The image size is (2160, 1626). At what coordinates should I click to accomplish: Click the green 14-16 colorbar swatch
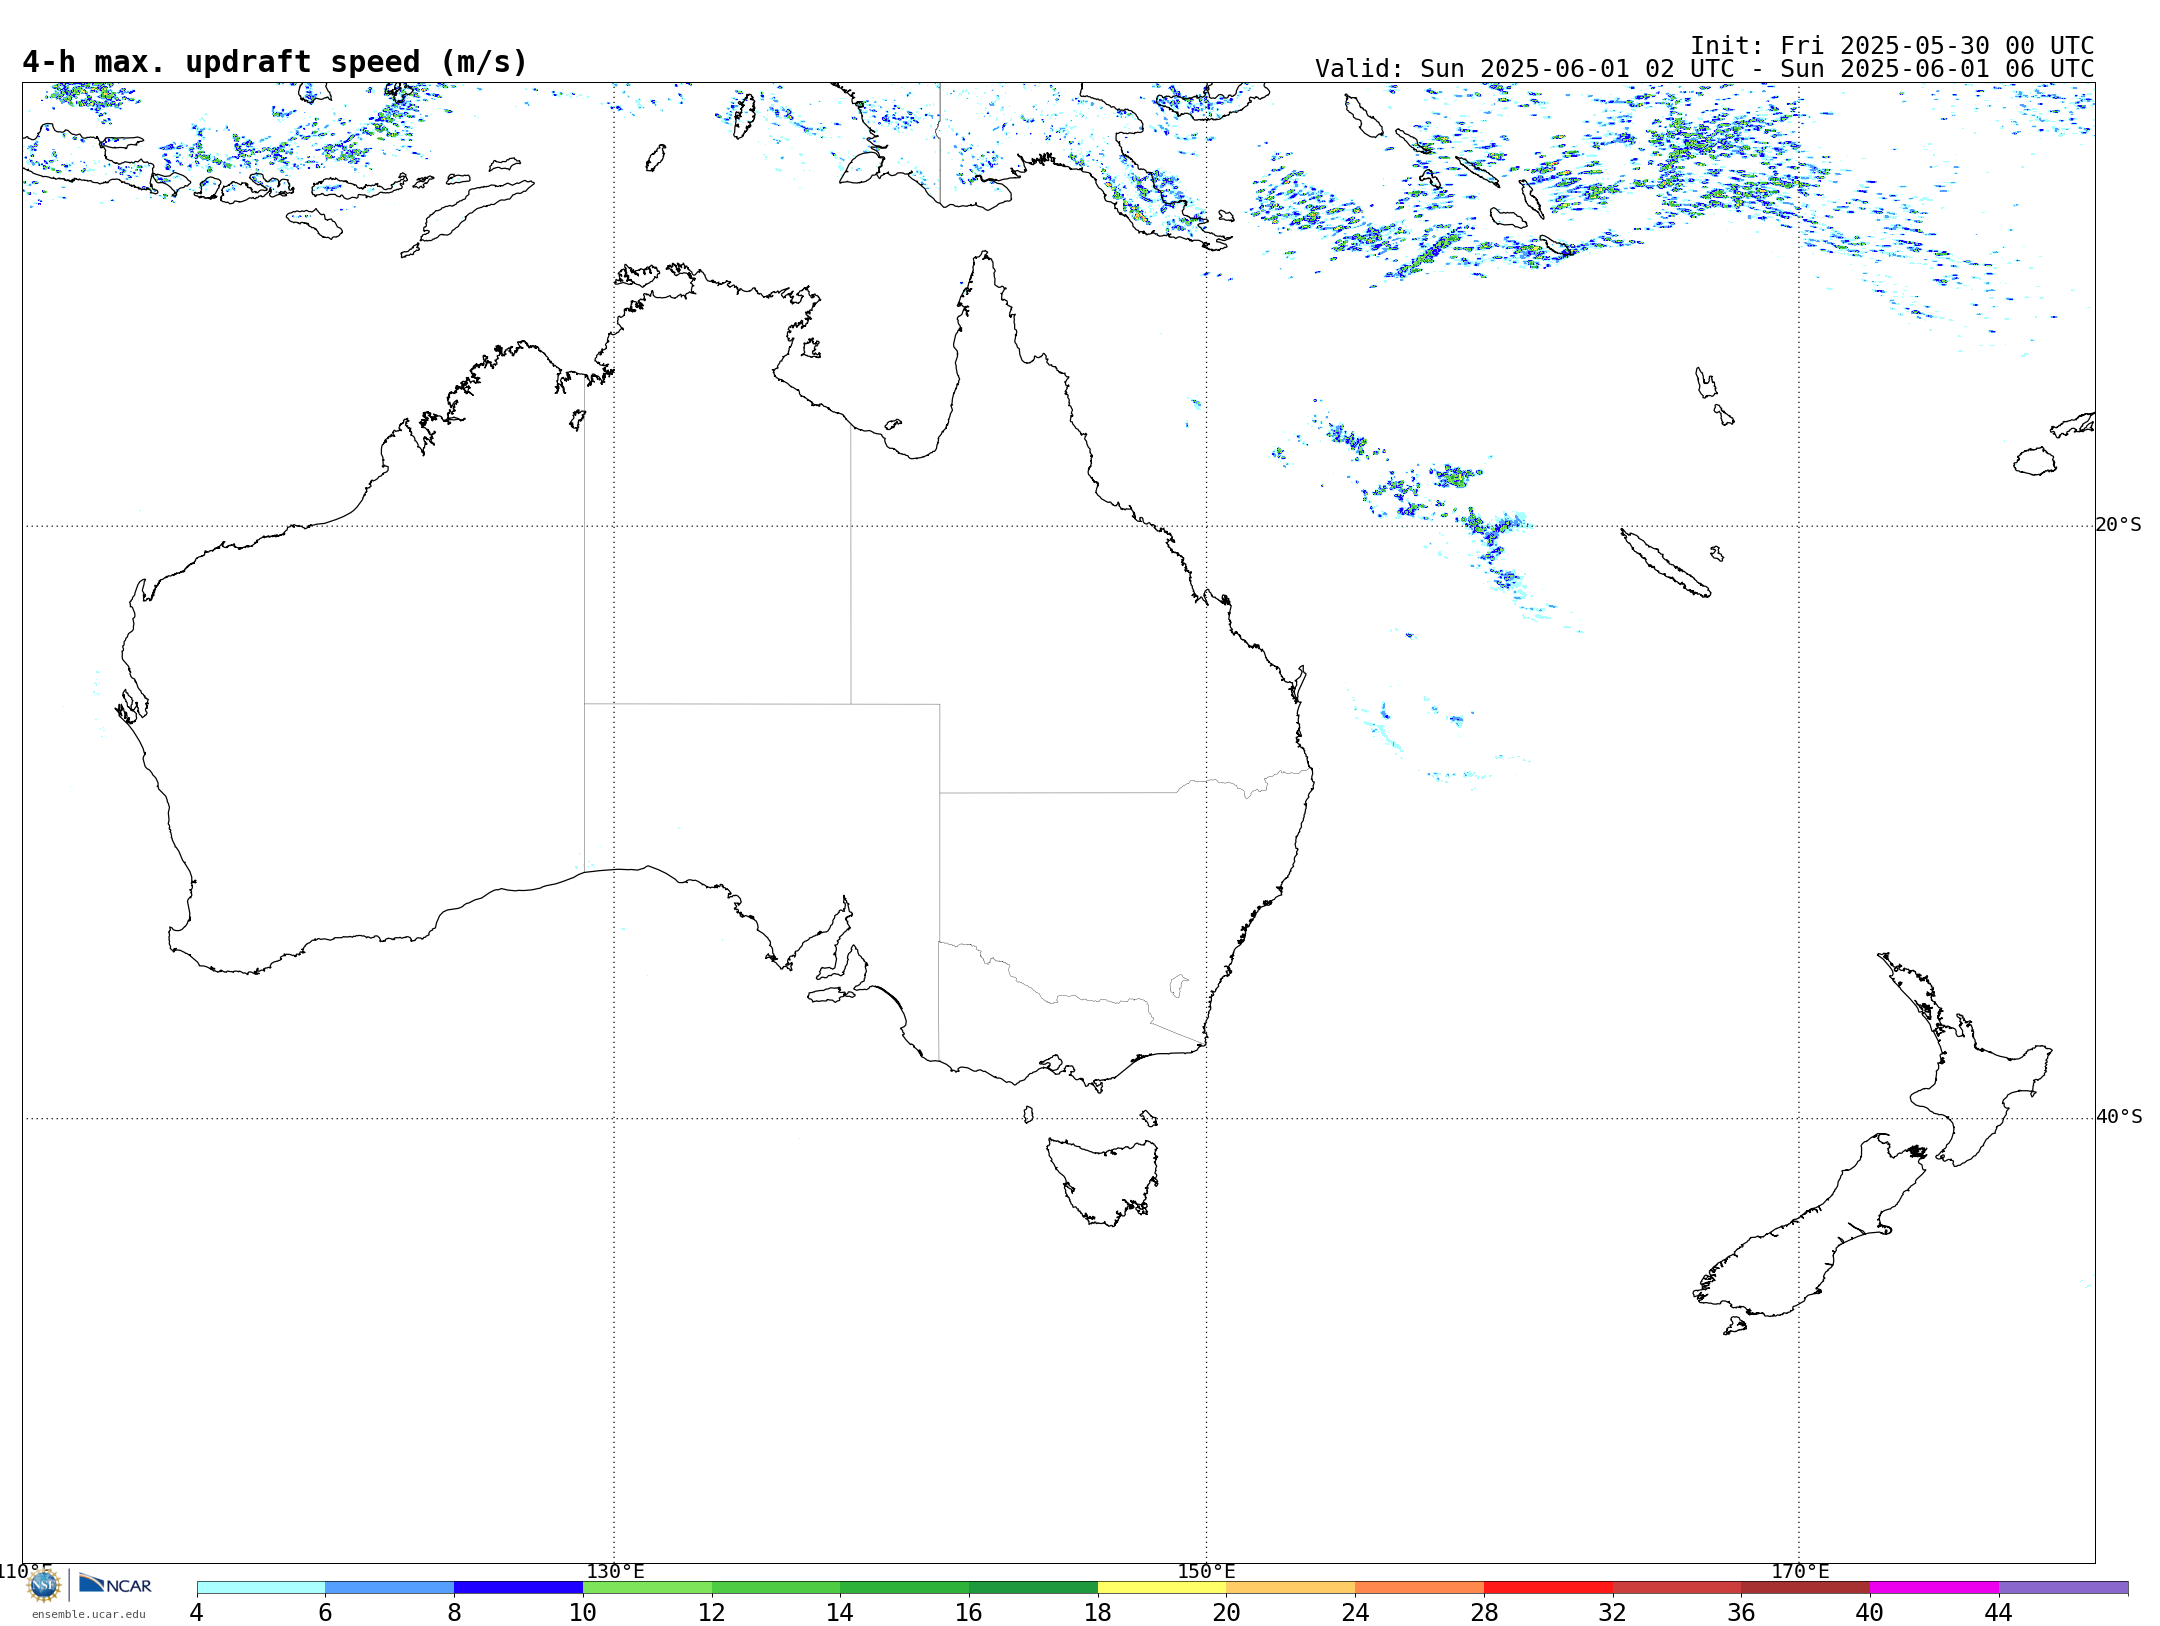coord(905,1588)
